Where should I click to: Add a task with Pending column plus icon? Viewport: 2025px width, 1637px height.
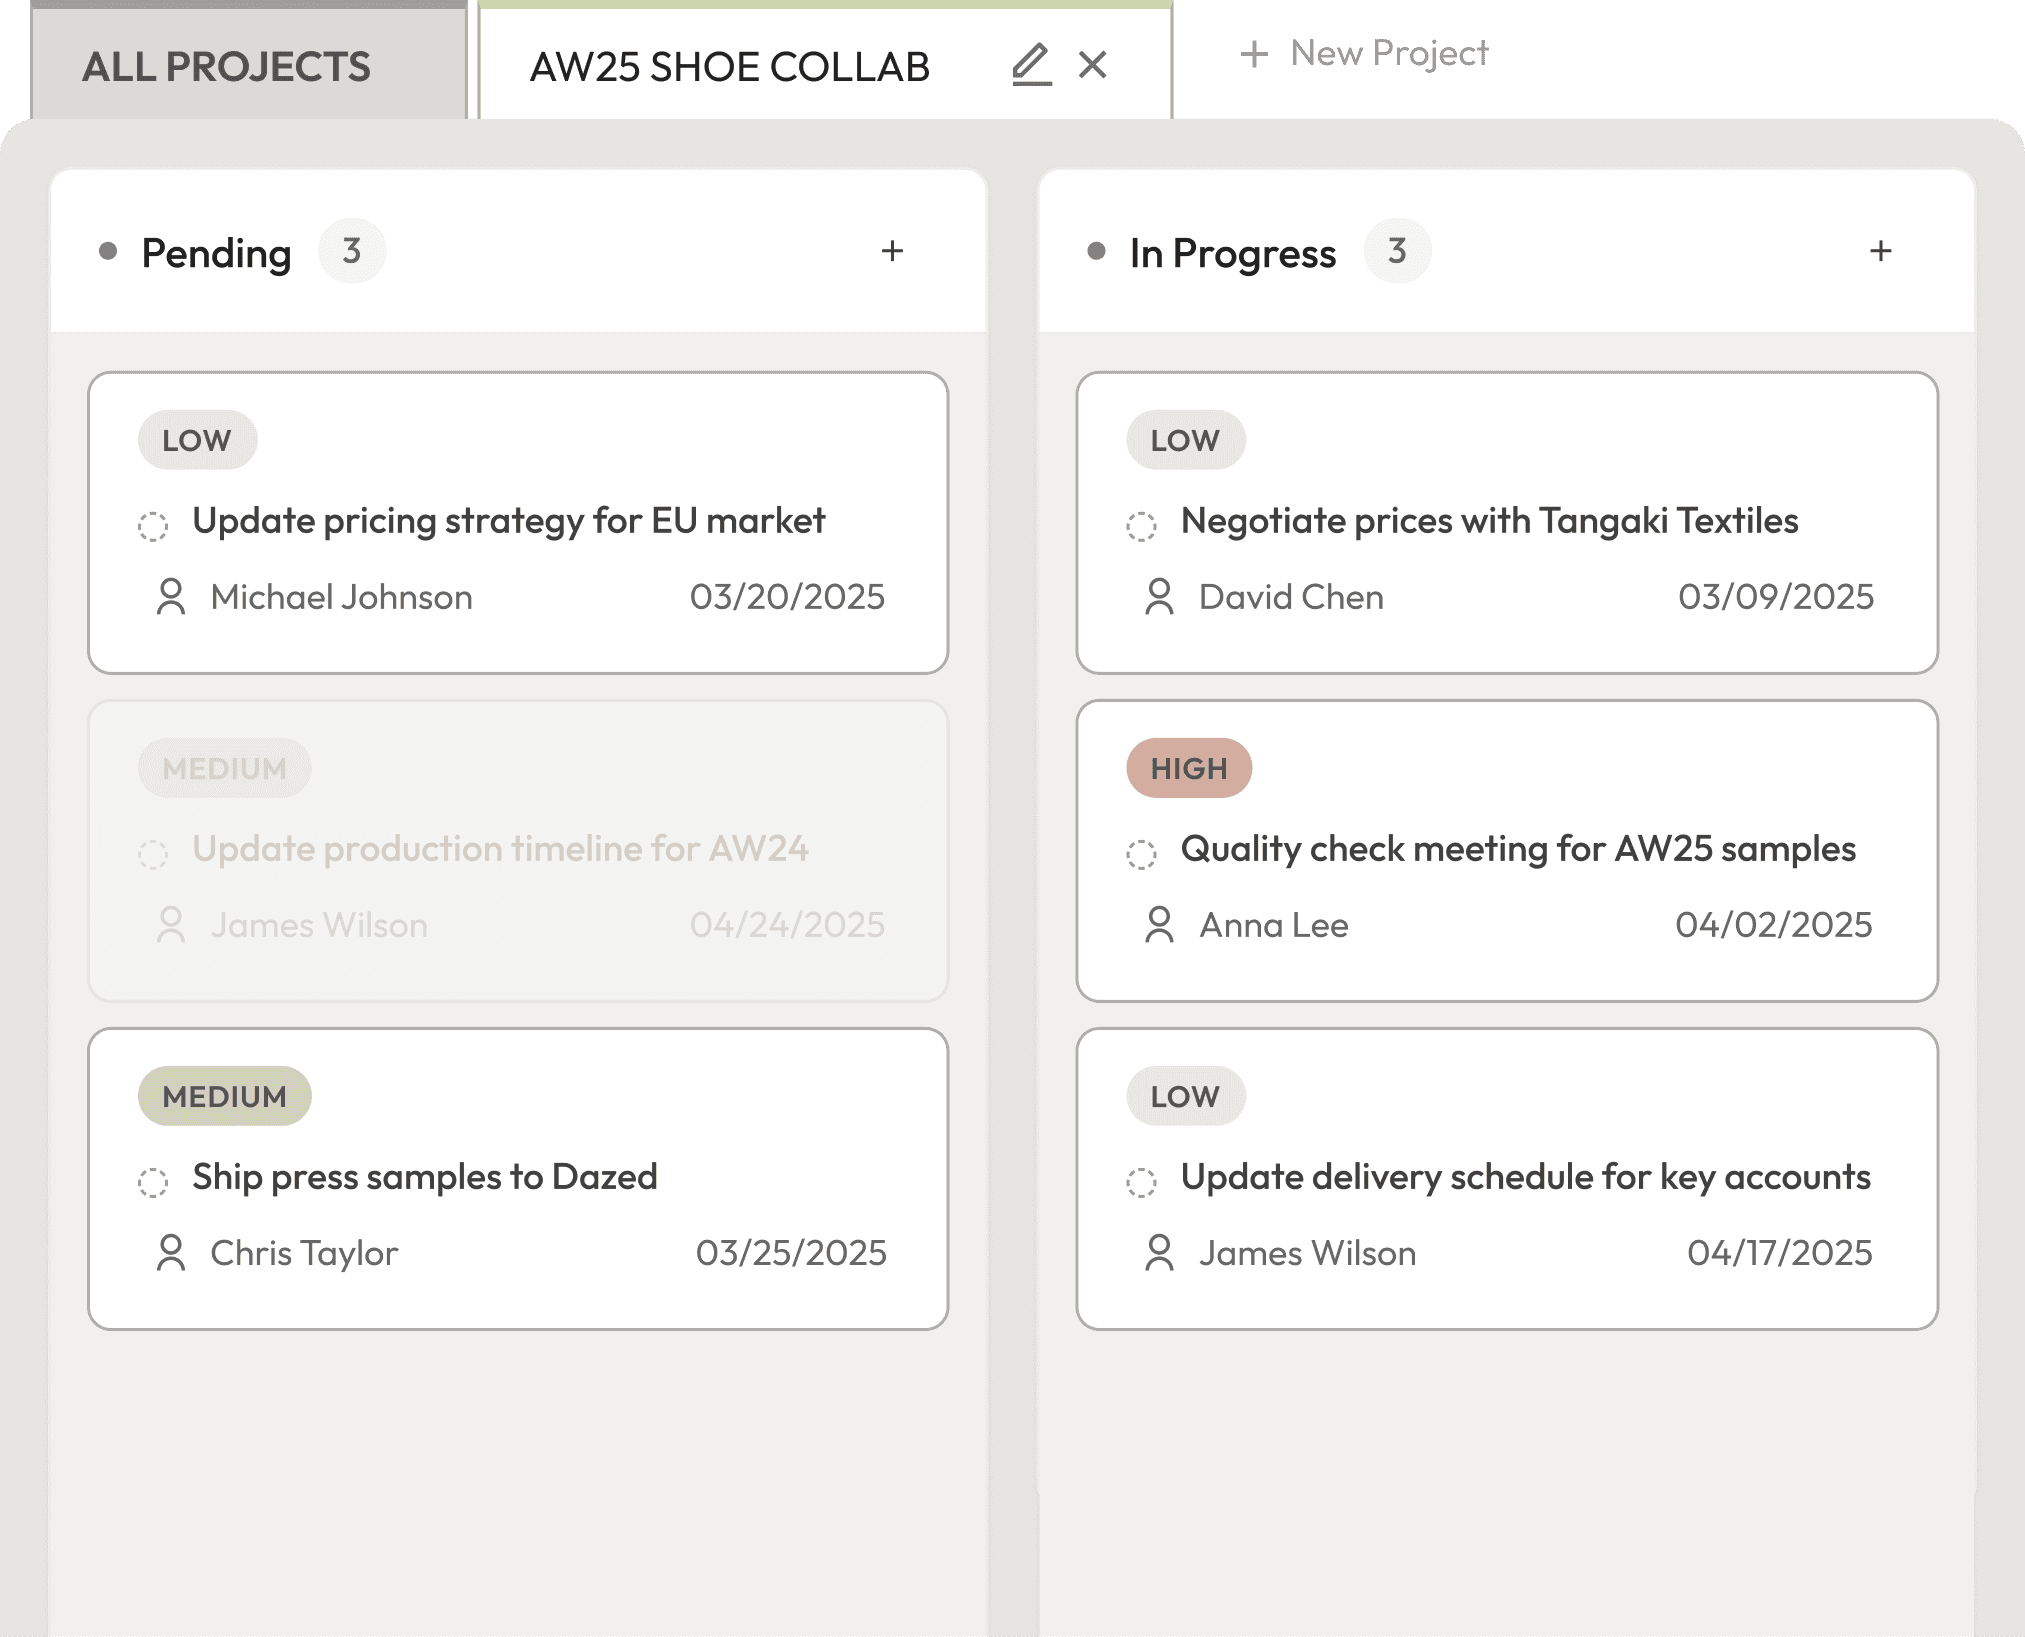(892, 251)
